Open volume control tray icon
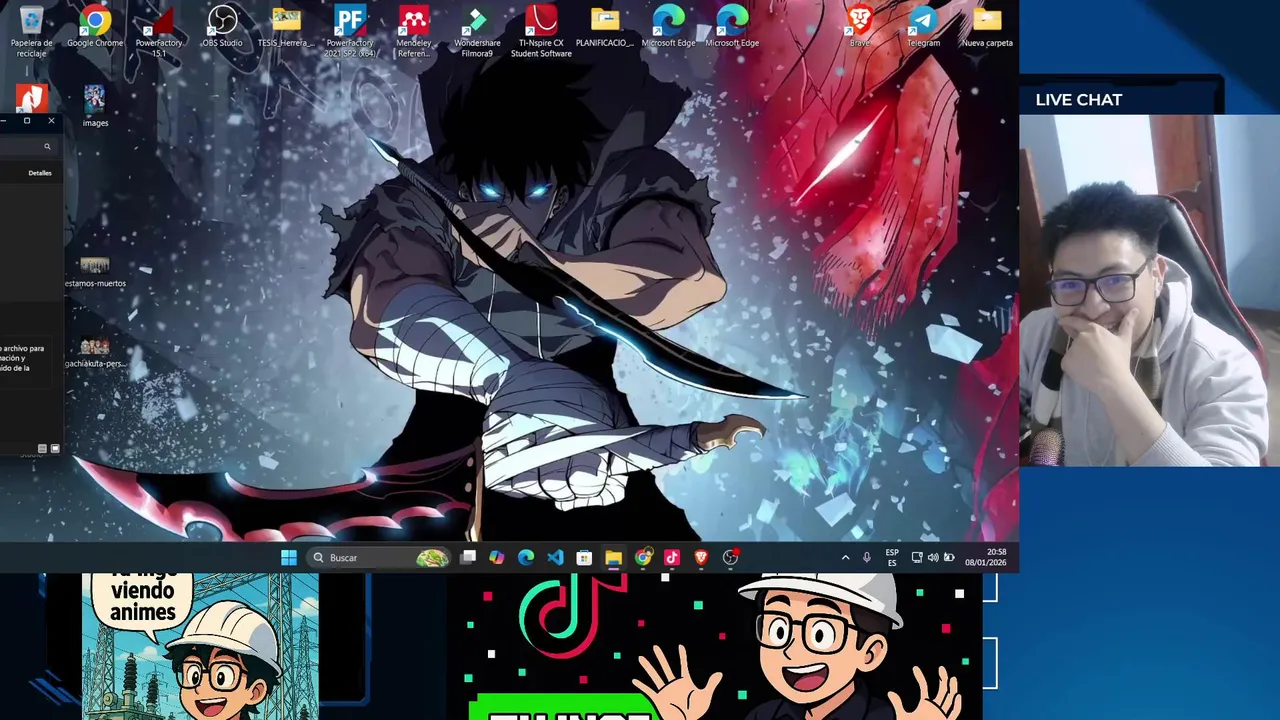Viewport: 1280px width, 720px height. pyautogui.click(x=933, y=557)
